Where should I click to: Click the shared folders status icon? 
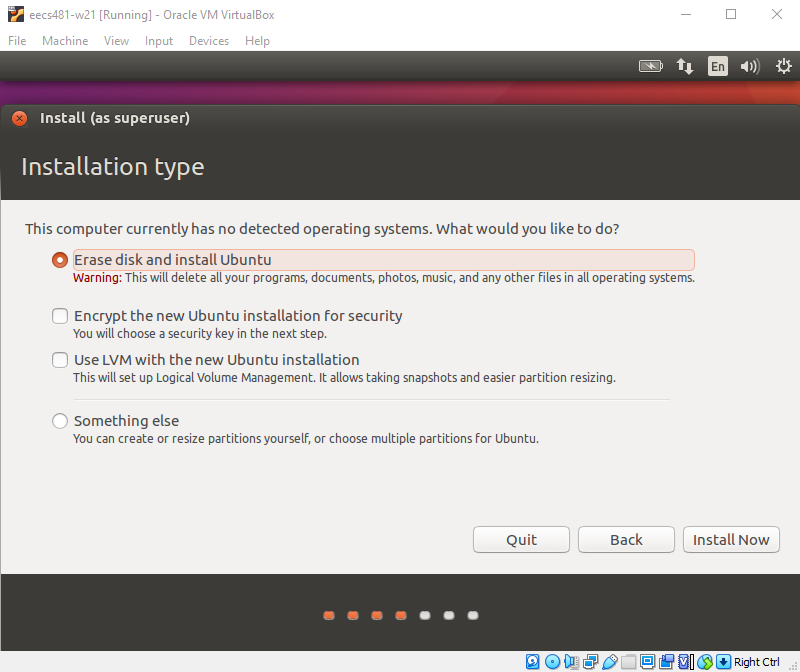(629, 662)
